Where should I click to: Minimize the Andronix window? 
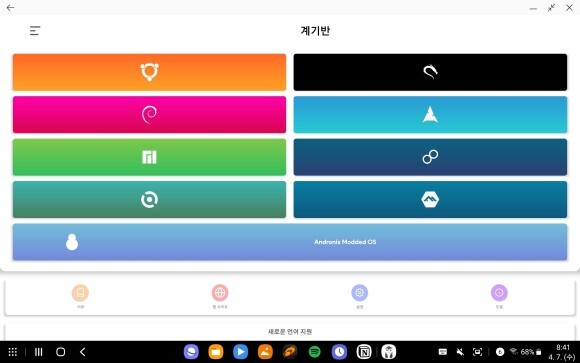[533, 8]
